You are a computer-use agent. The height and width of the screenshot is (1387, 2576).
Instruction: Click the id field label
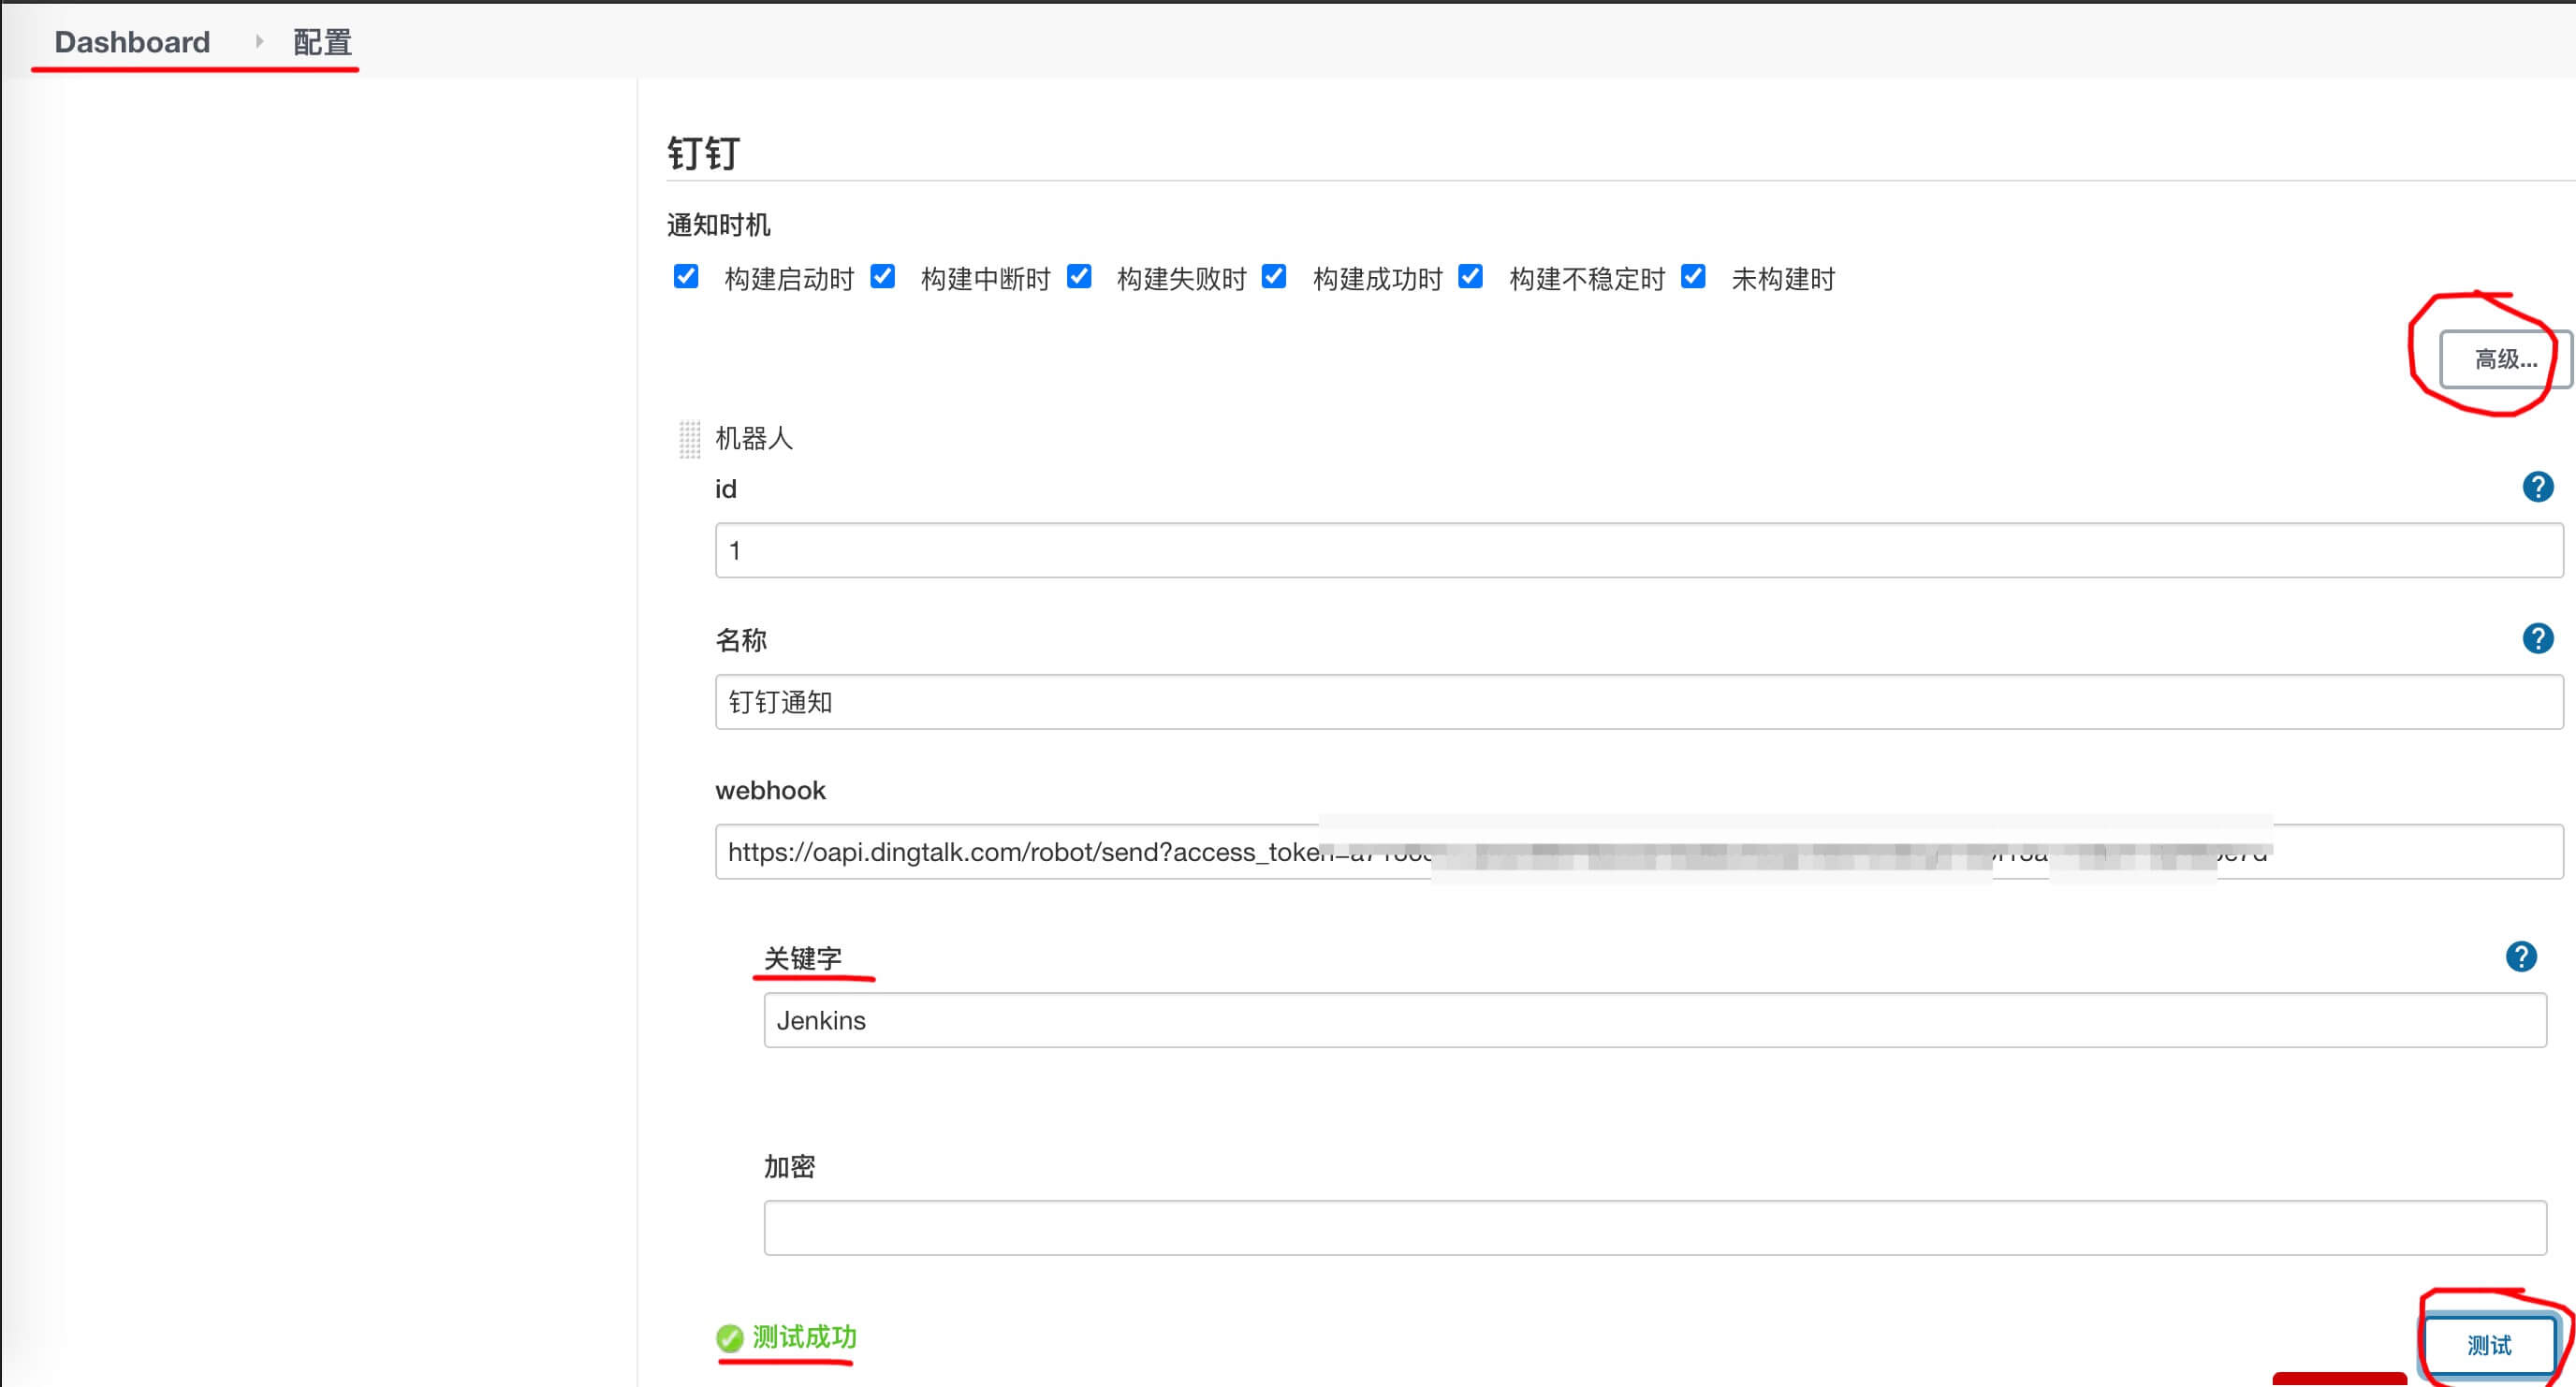point(726,489)
